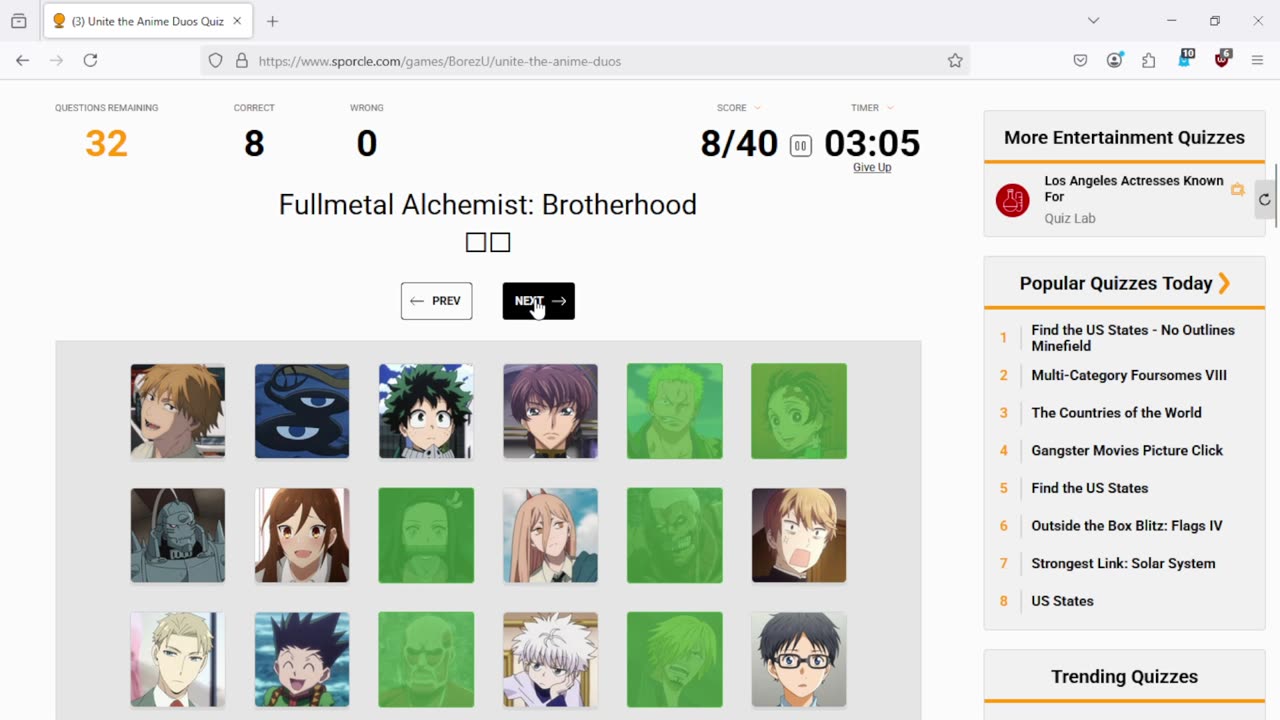Image resolution: width=1280 pixels, height=720 pixels.
Task: Select the Unite the Anime Duos tab
Action: pyautogui.click(x=146, y=21)
